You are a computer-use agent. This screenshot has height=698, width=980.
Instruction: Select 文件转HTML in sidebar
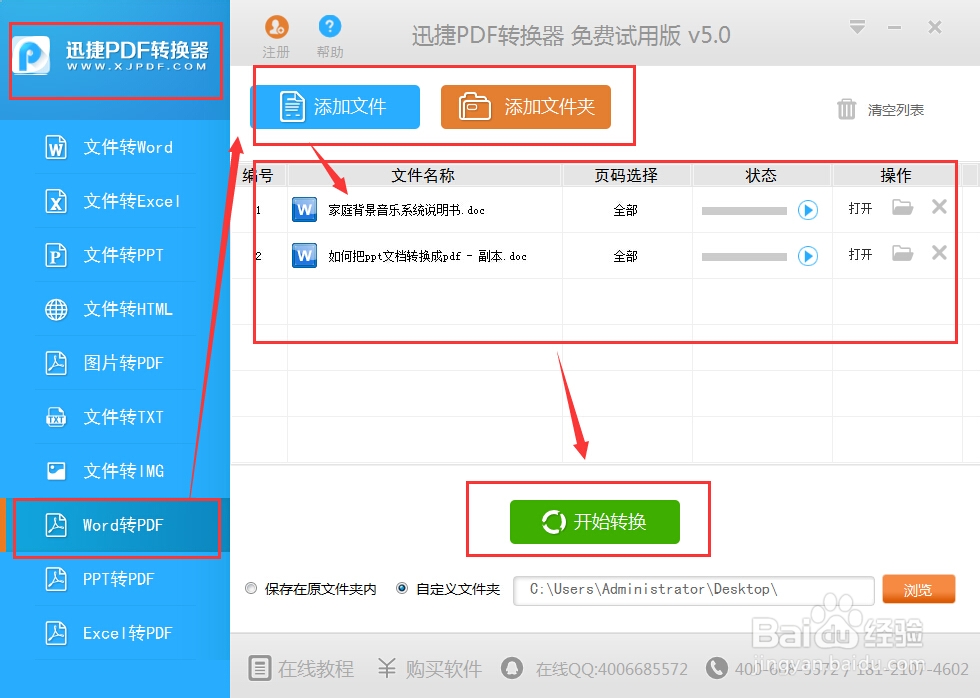click(115, 309)
